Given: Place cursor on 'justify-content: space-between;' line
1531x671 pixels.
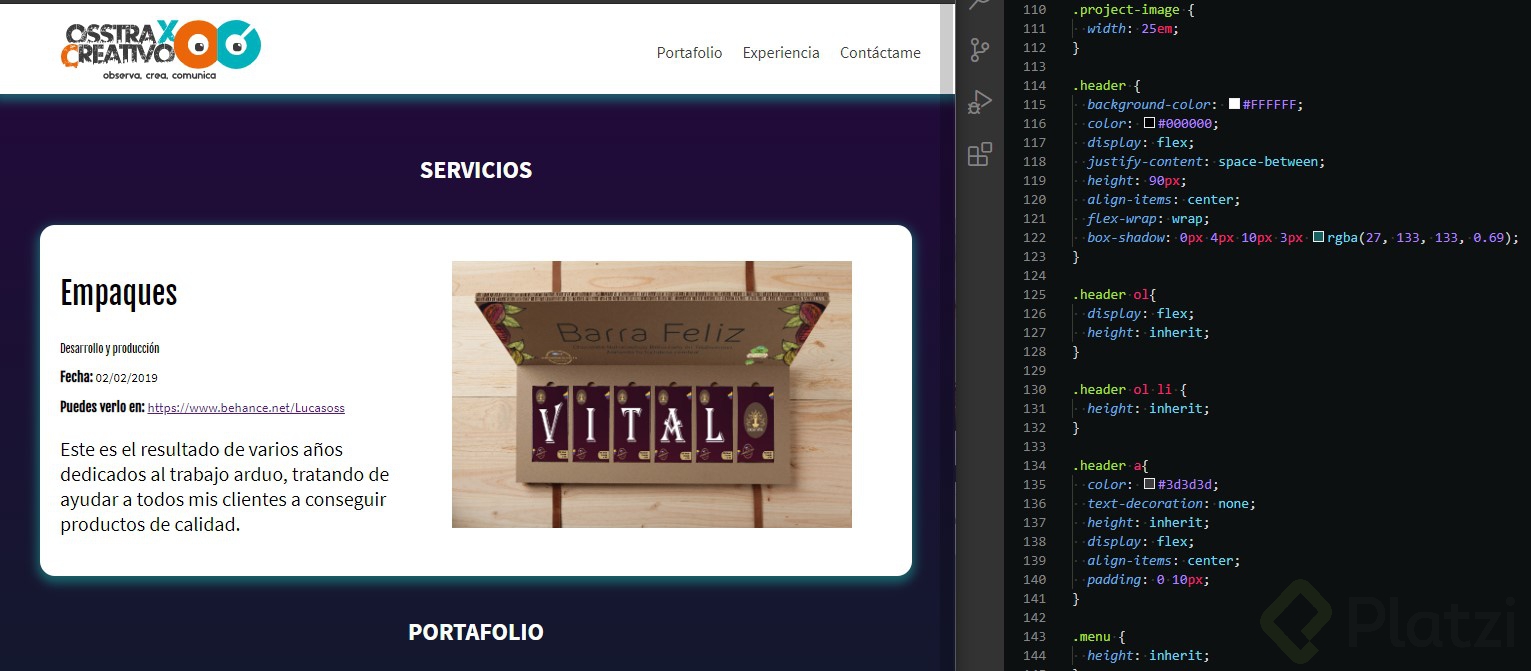Looking at the screenshot, I should click(1205, 161).
